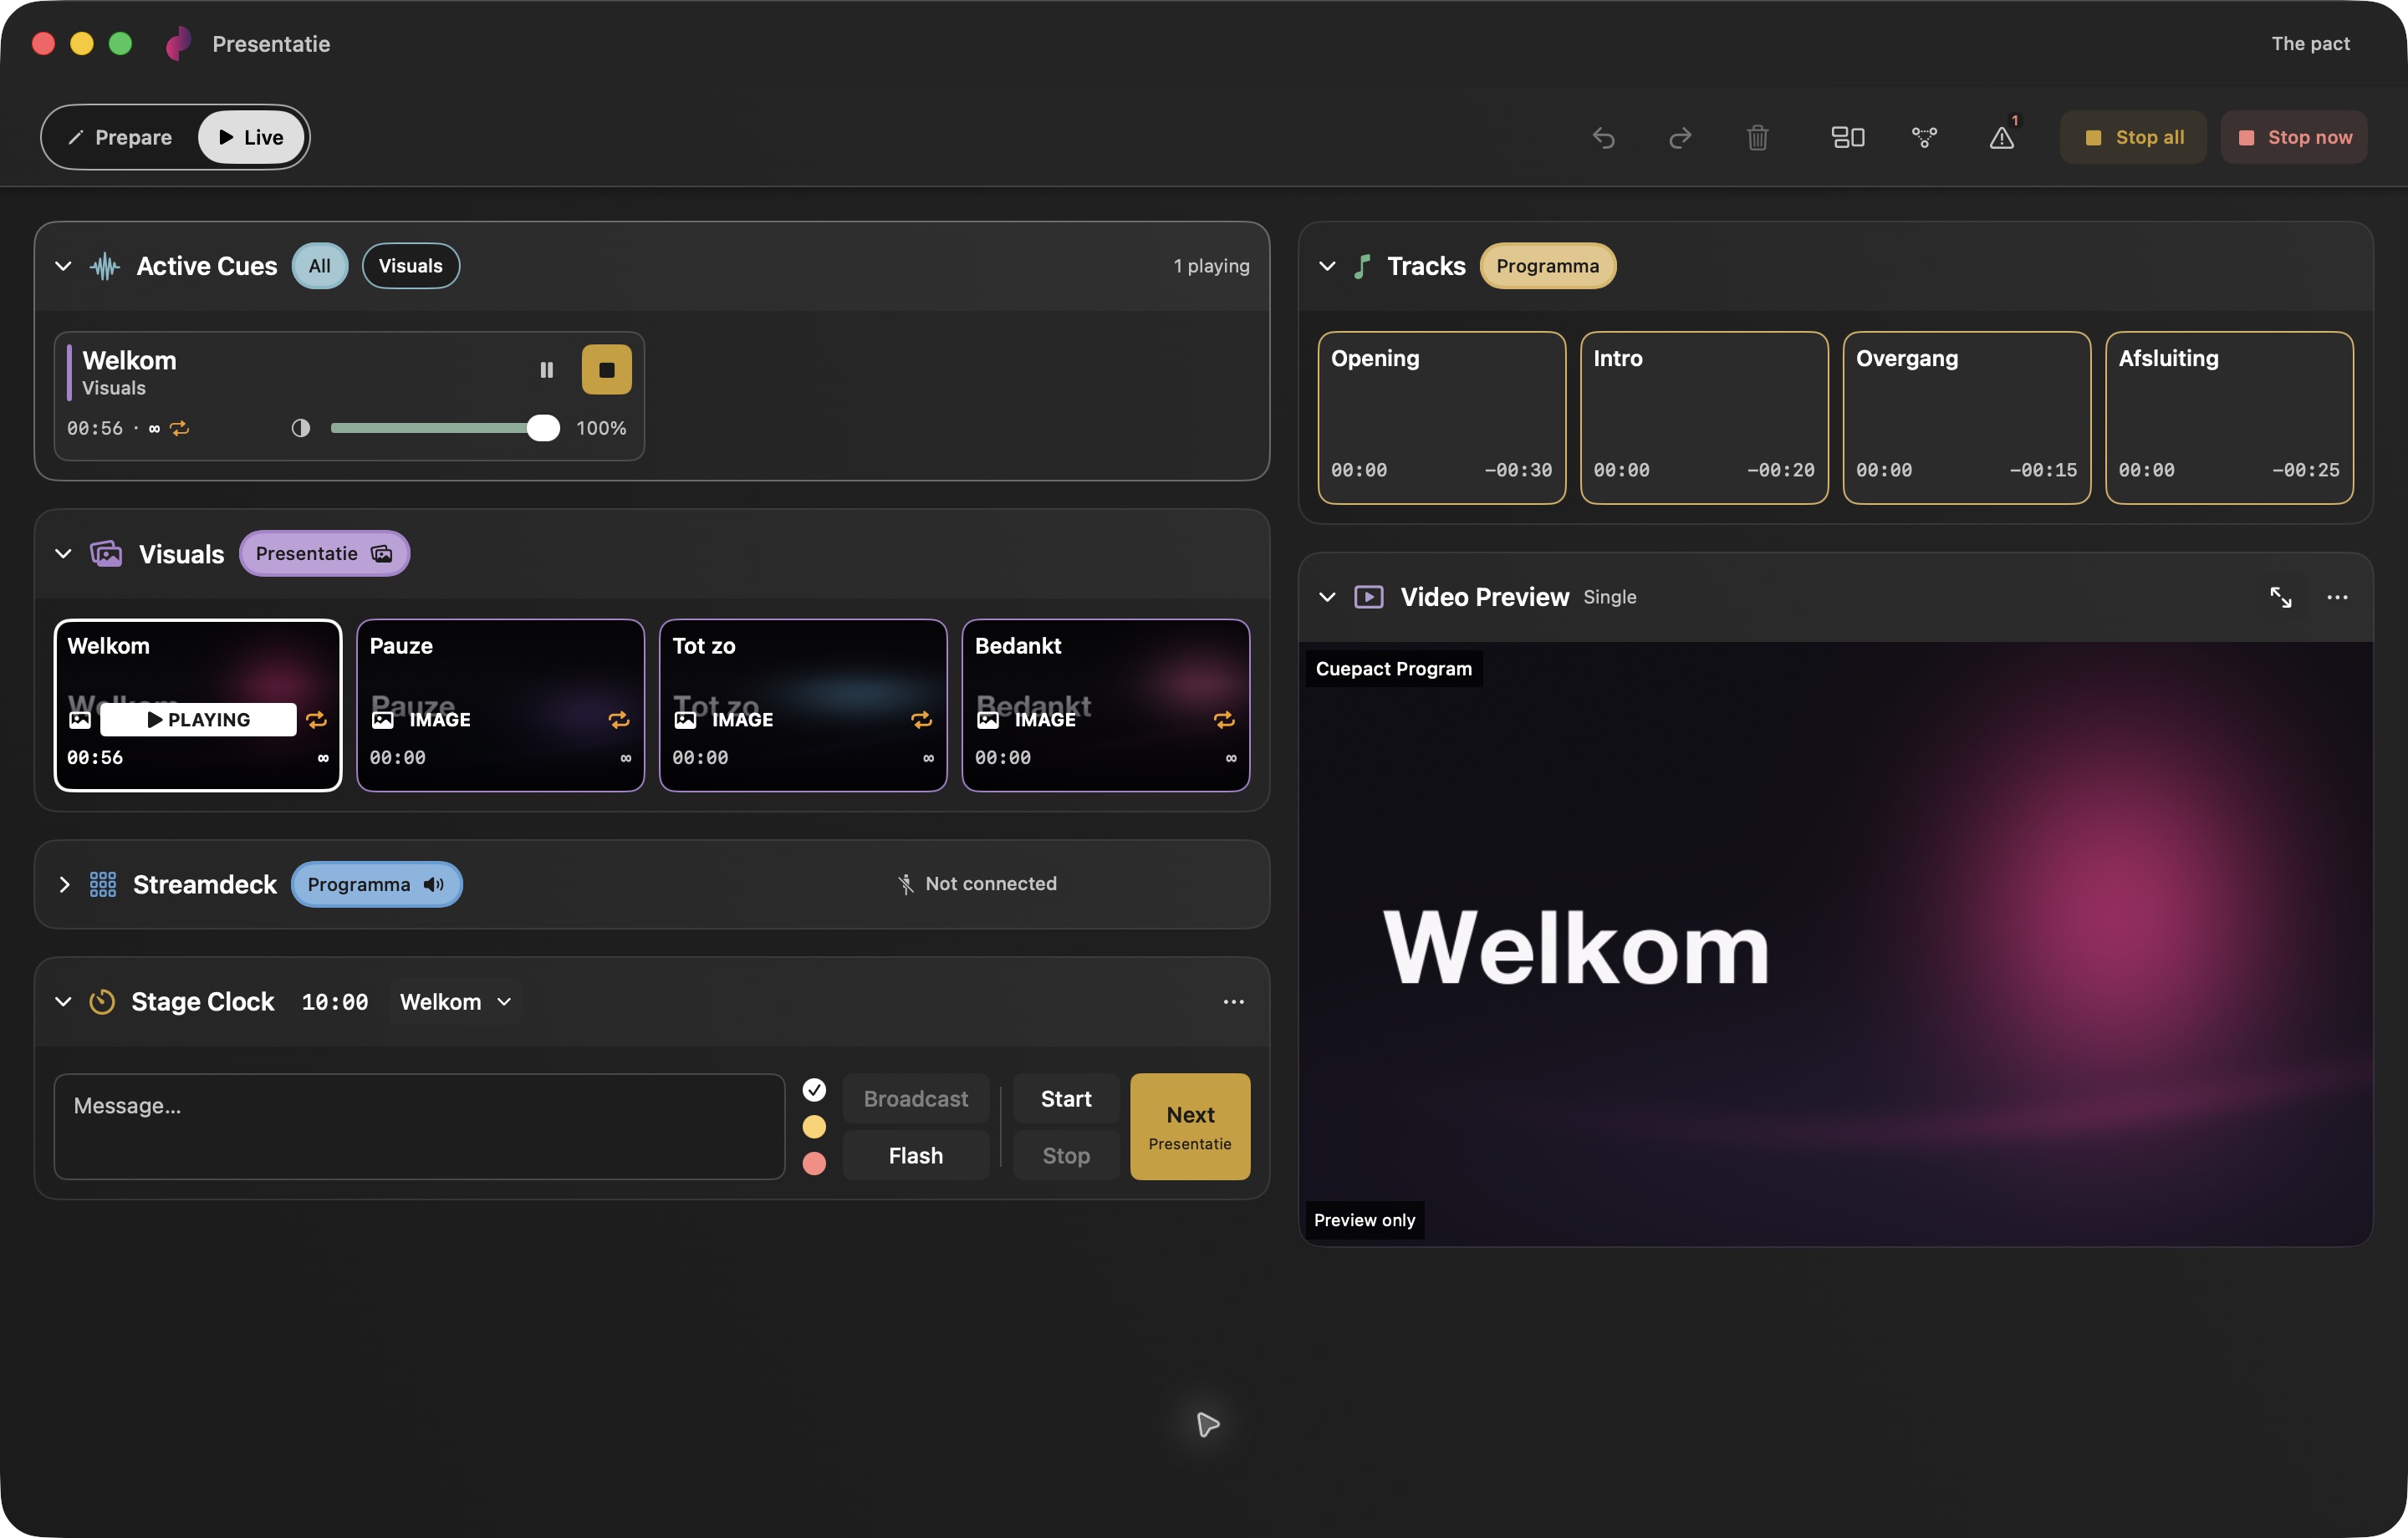Click the trash delete icon

1757,137
